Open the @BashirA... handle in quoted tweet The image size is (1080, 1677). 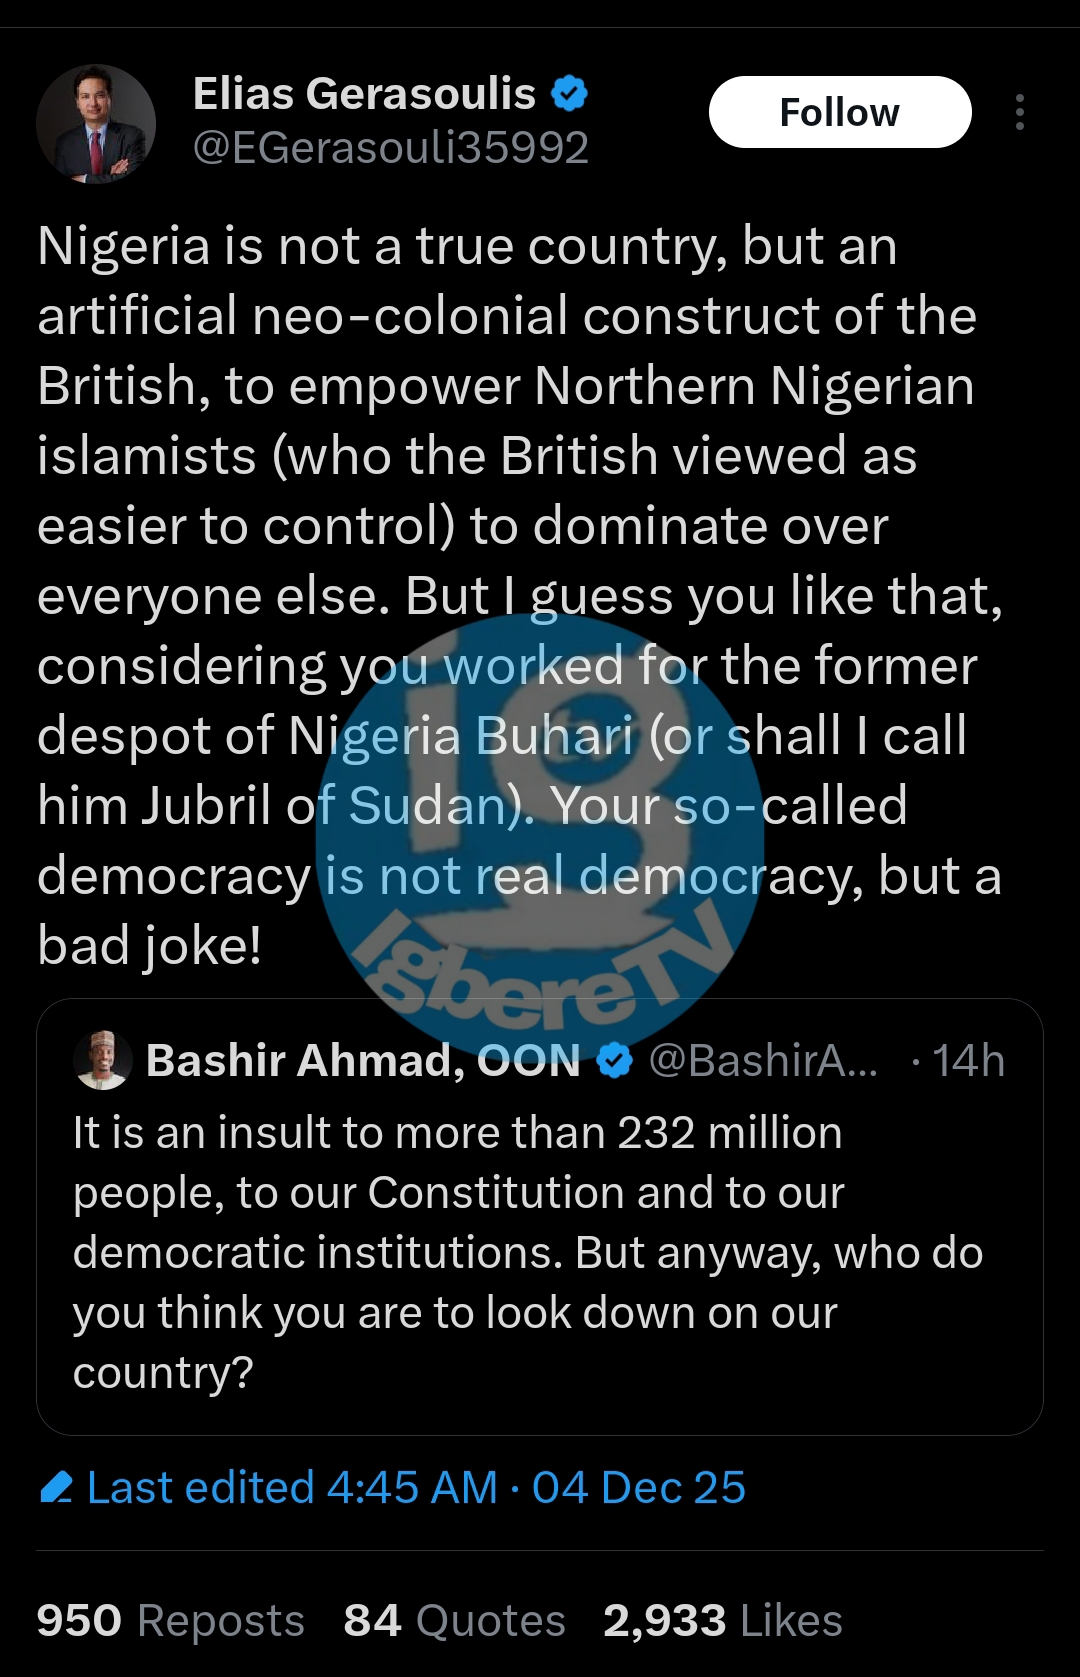(763, 1060)
